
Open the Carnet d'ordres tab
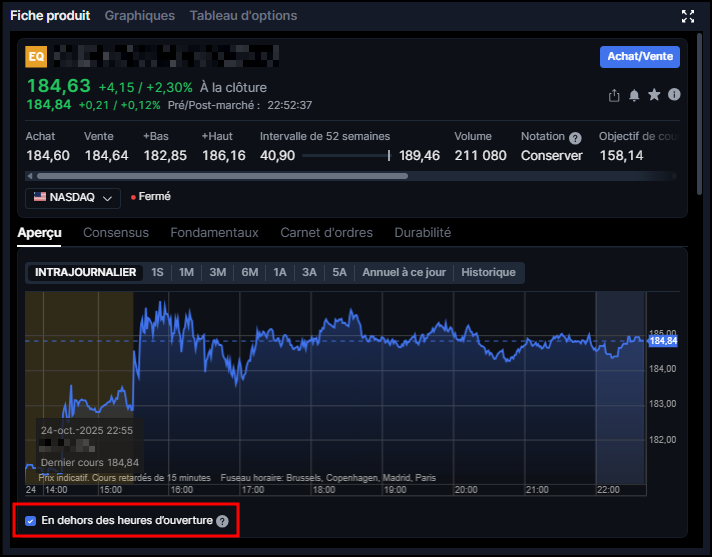click(x=326, y=233)
